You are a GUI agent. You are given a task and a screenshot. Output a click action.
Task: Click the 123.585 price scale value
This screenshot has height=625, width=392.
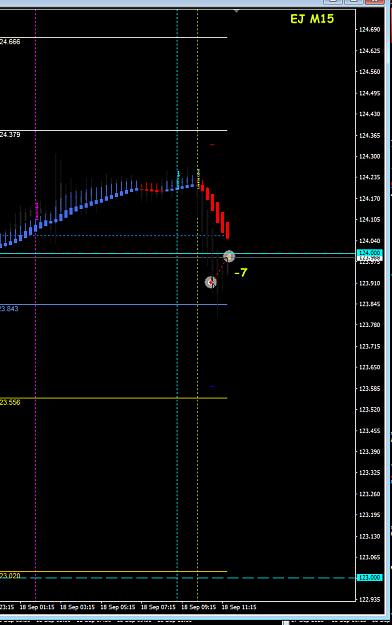pos(370,389)
